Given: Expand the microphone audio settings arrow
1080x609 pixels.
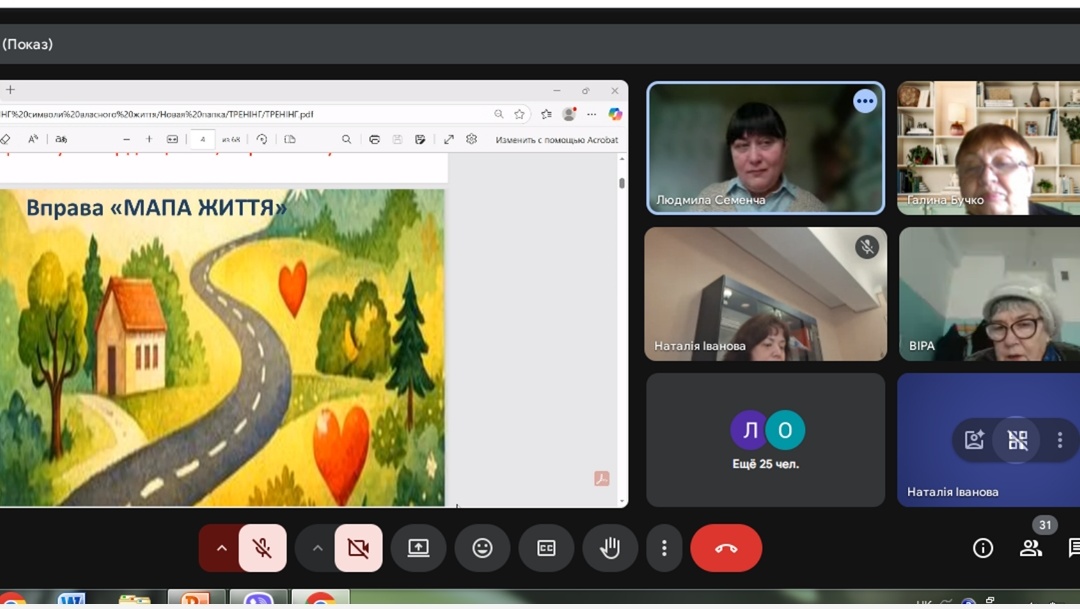Looking at the screenshot, I should tap(222, 548).
